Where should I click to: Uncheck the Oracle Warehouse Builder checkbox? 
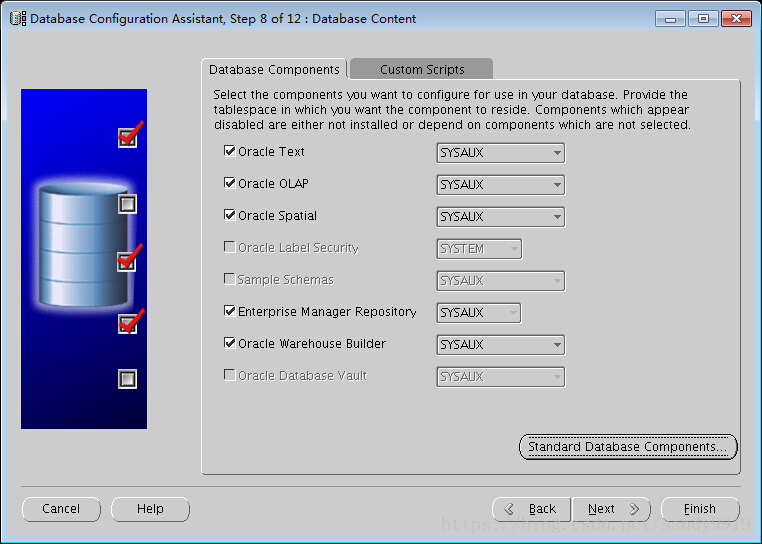229,343
